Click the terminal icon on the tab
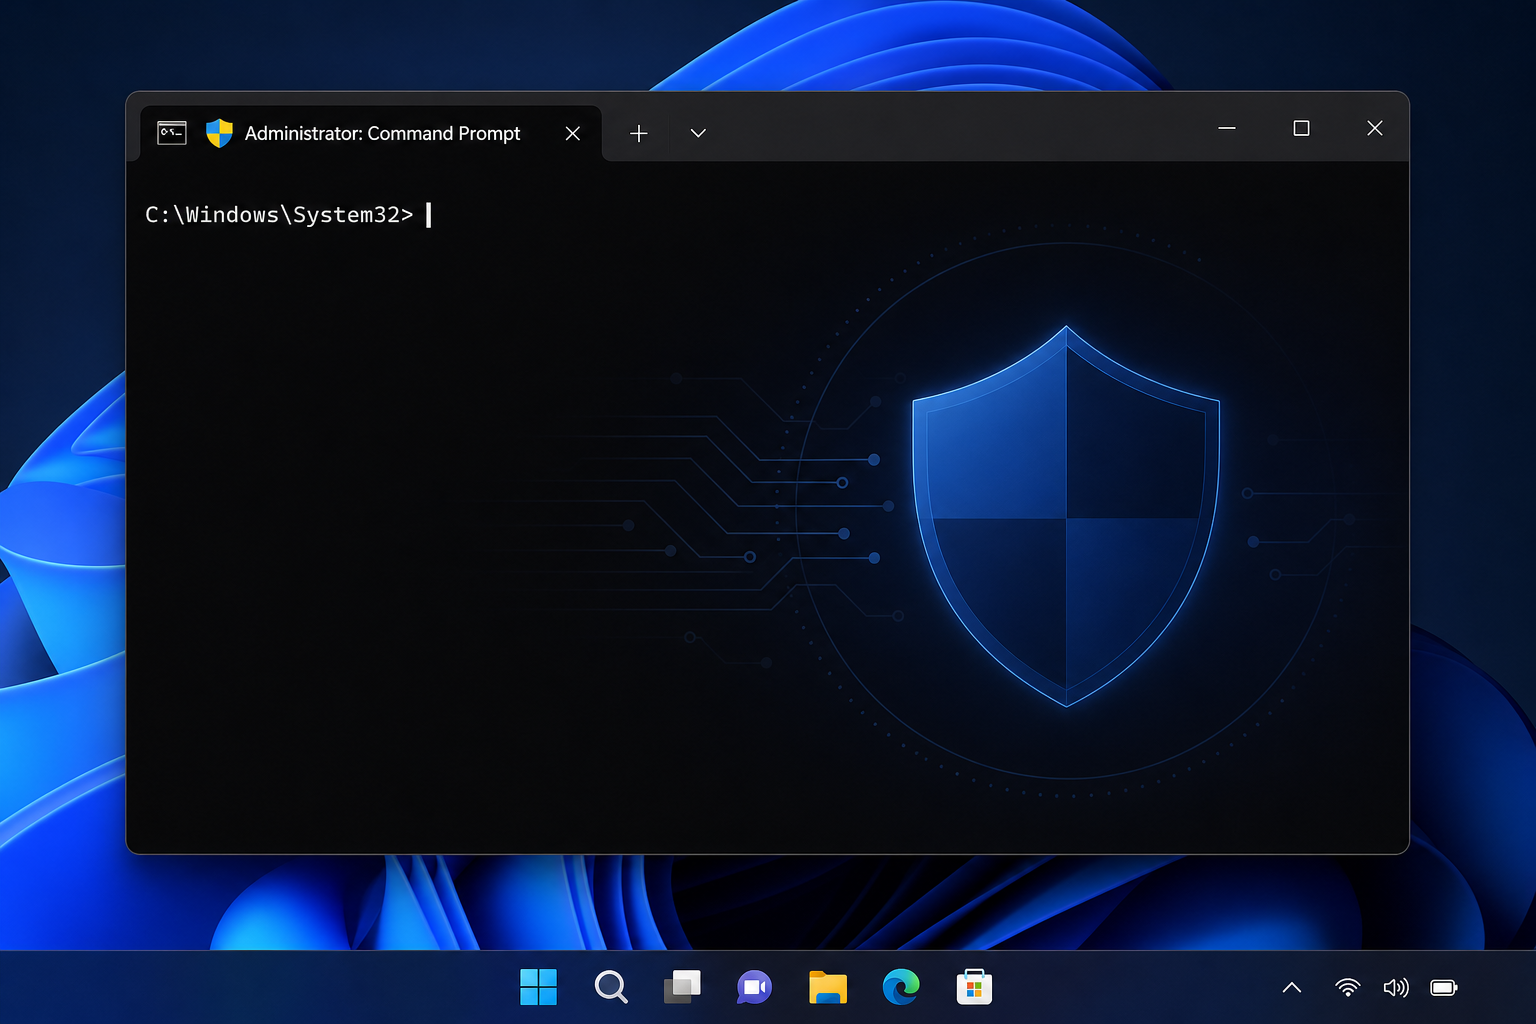The height and width of the screenshot is (1024, 1536). coord(172,132)
